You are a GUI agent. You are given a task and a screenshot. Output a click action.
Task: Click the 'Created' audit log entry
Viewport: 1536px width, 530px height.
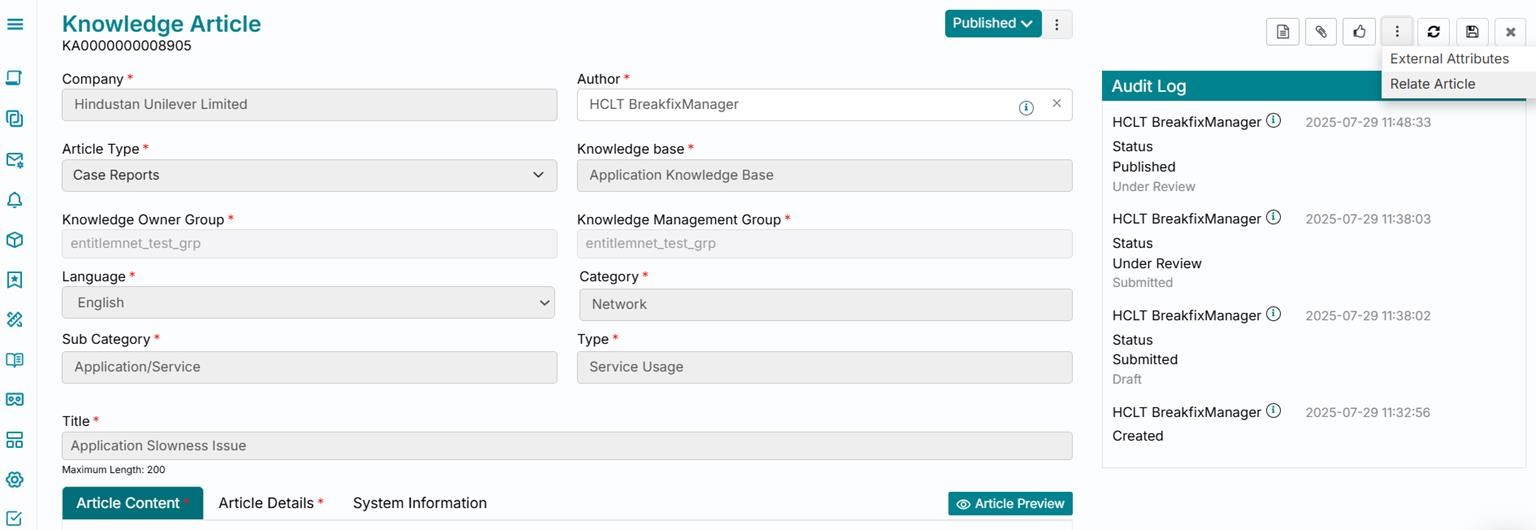point(1138,436)
